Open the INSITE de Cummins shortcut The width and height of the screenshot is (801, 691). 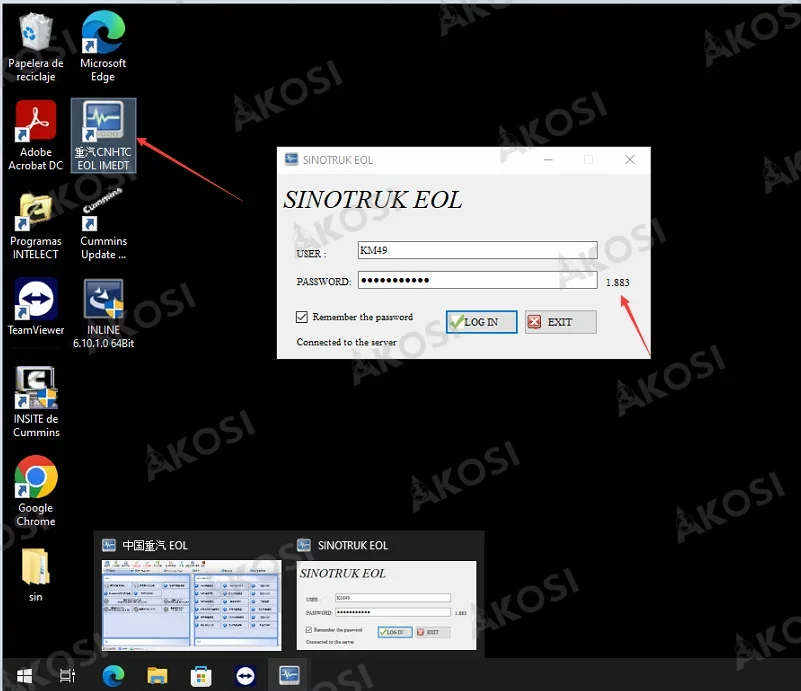pos(36,402)
